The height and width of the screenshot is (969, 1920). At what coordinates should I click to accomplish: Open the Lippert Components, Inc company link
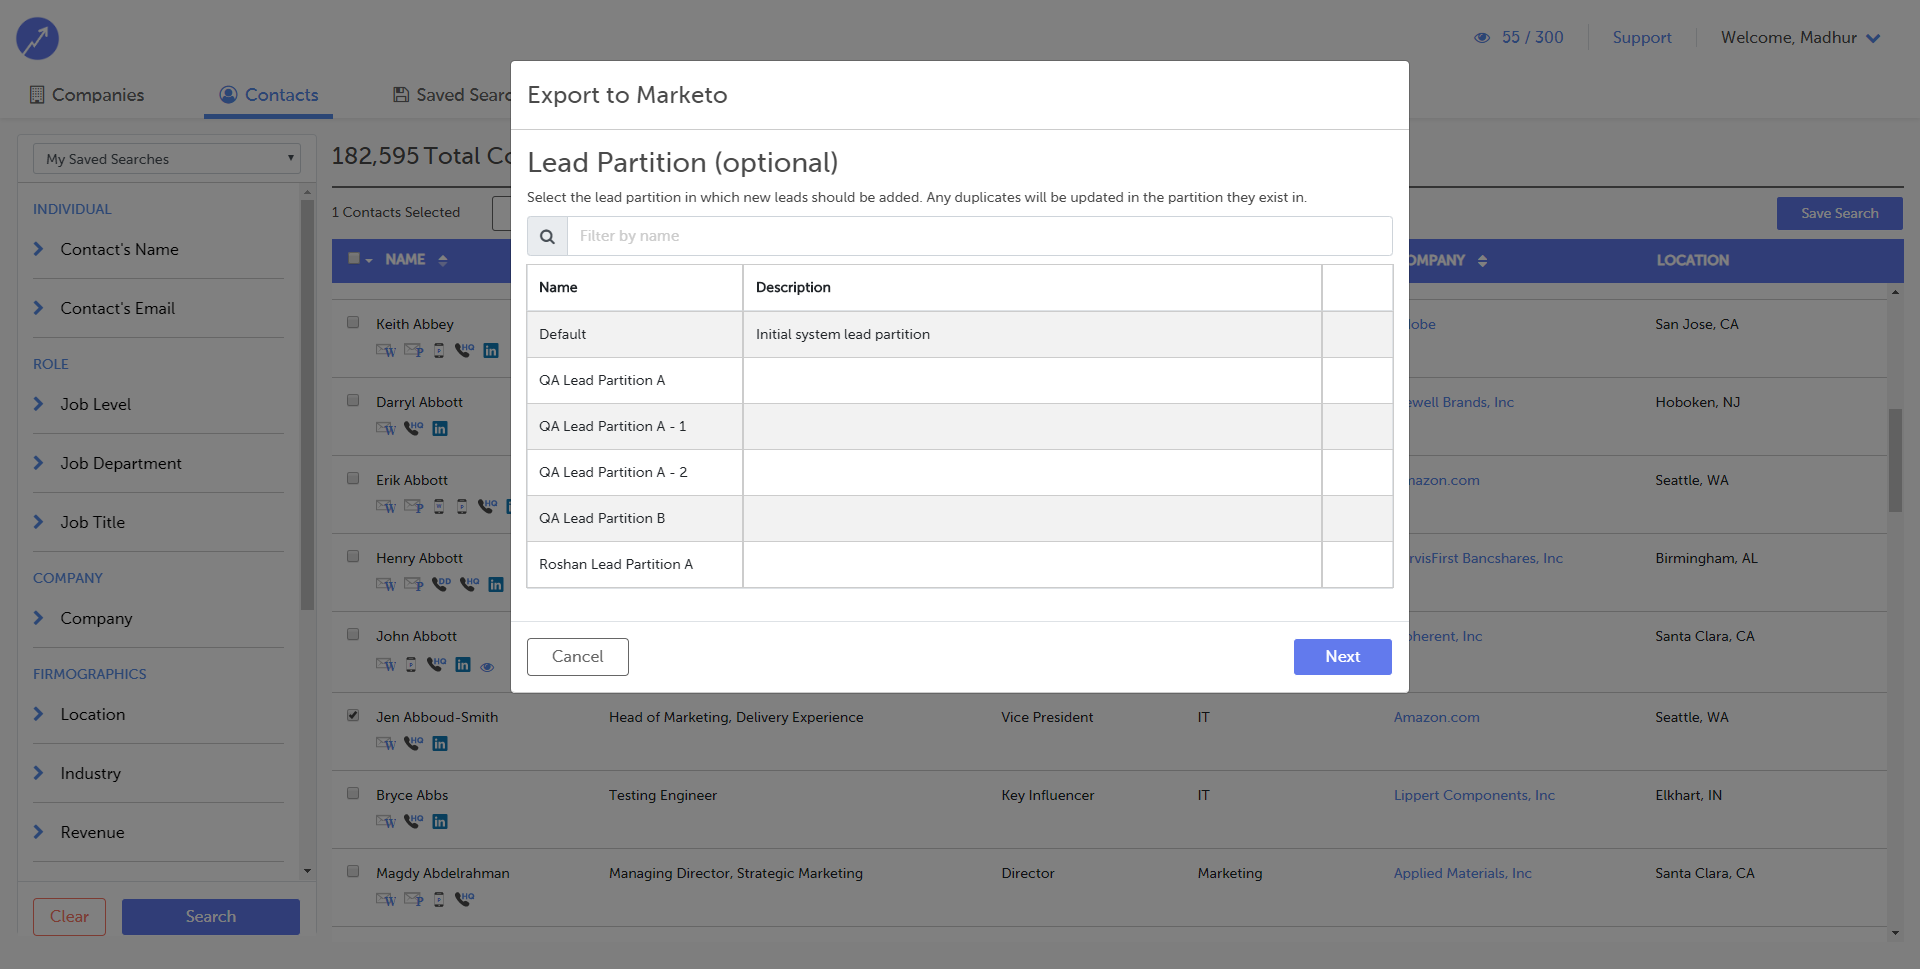(x=1474, y=796)
